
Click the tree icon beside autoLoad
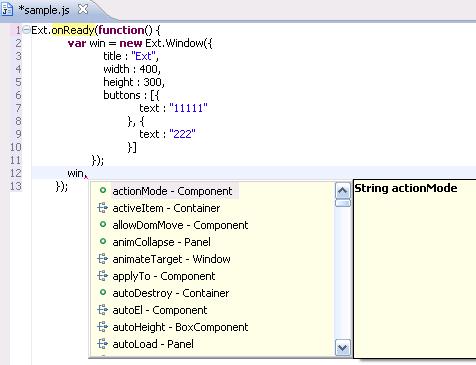[103, 344]
